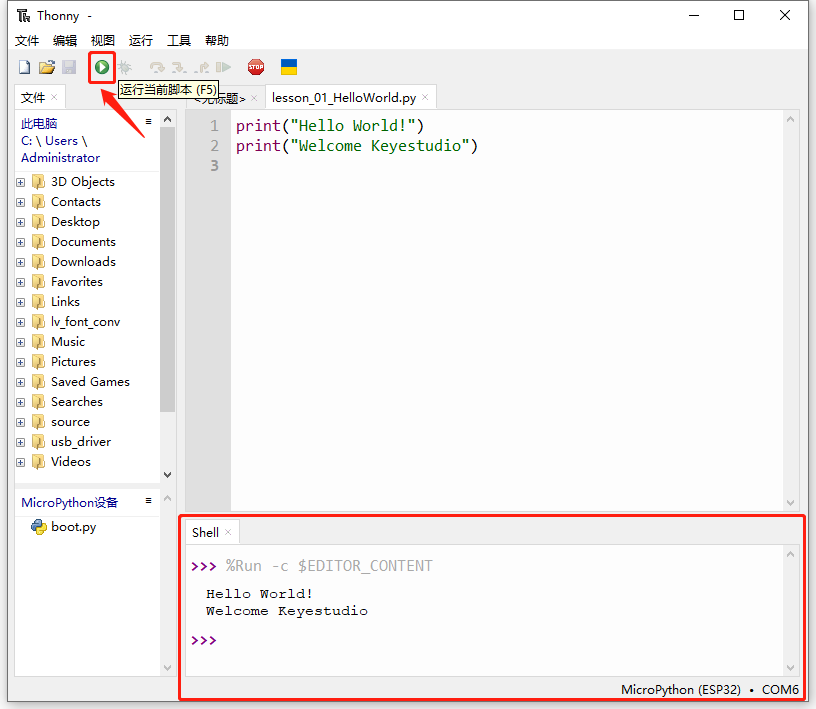
Task: Expand the Links folder
Action: coord(20,302)
